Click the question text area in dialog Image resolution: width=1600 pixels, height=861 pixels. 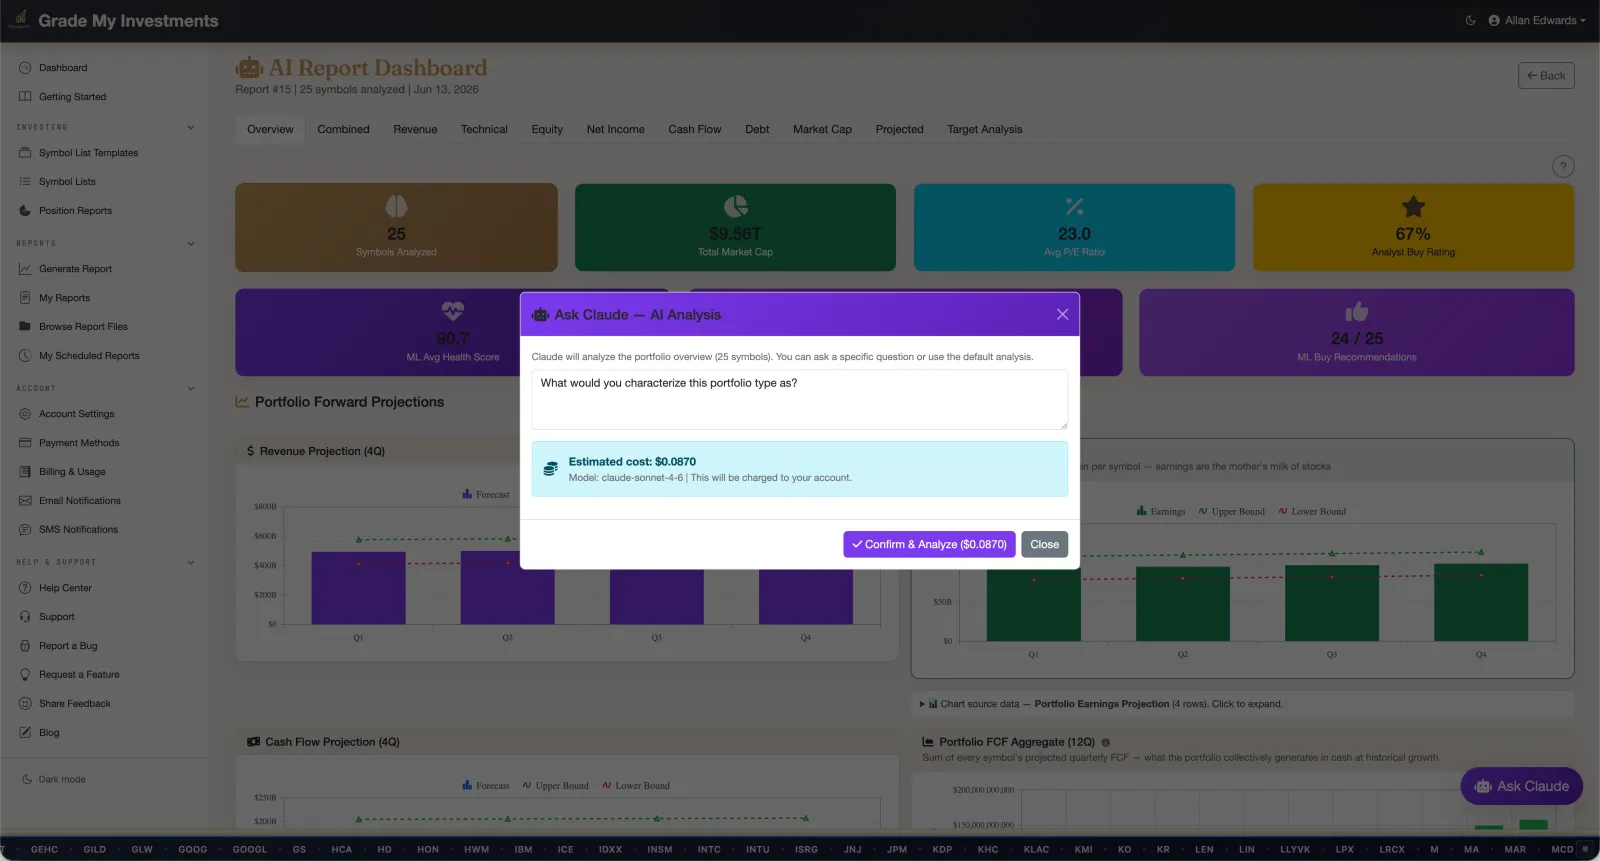pos(800,400)
